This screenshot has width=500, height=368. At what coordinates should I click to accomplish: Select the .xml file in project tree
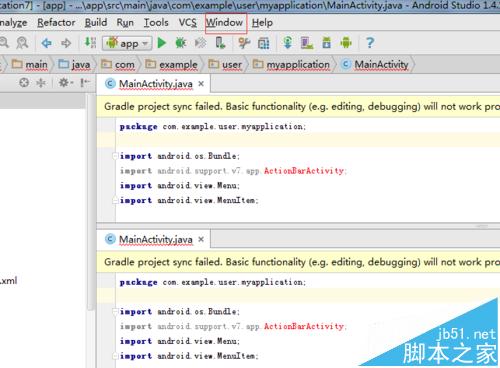[x=9, y=281]
